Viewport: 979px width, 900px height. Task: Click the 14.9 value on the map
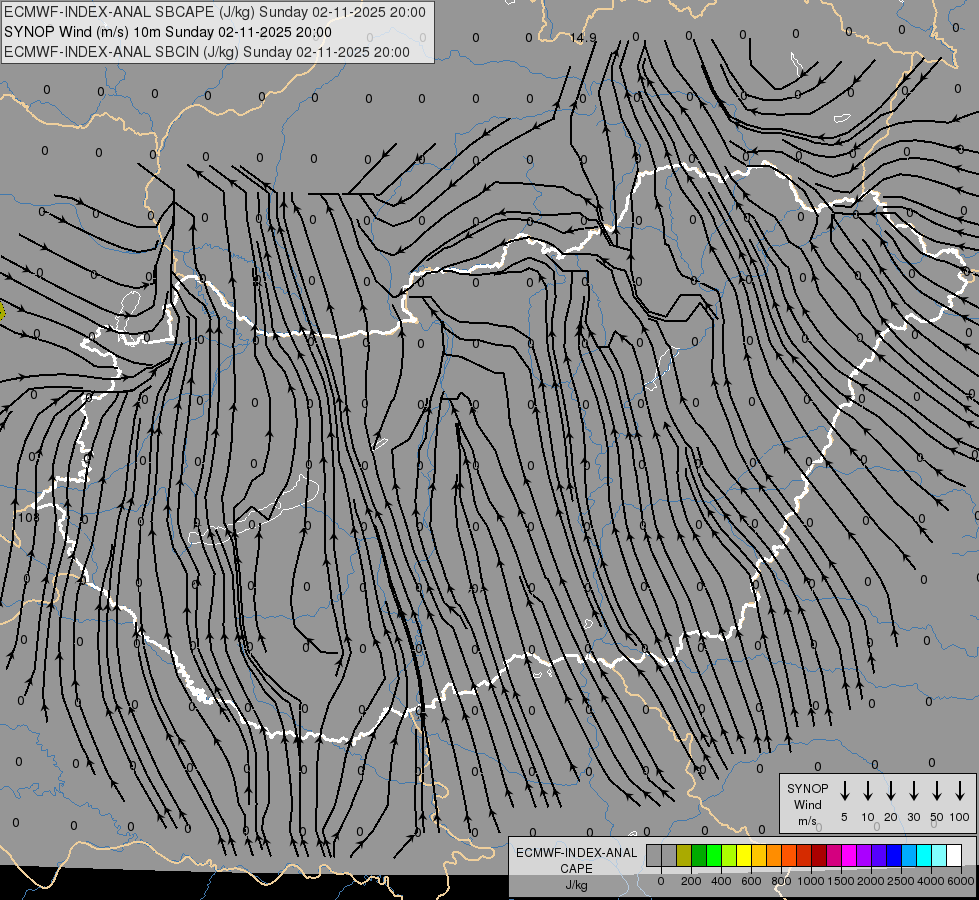point(583,38)
